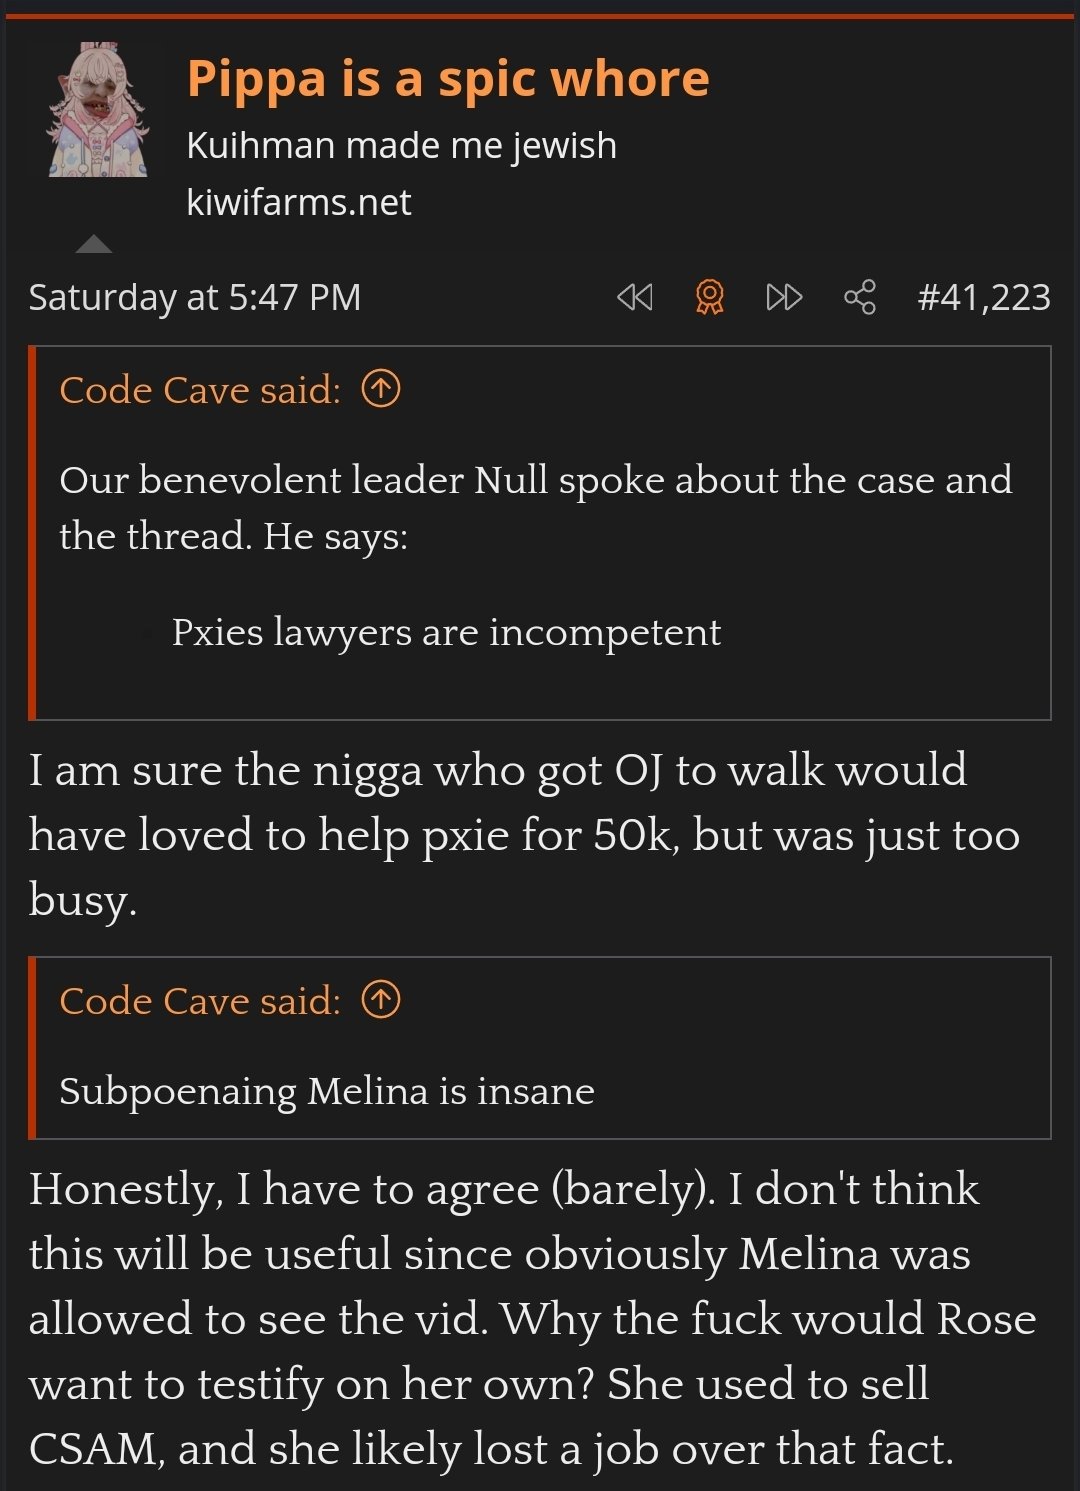The image size is (1080, 1491).
Task: Click the first "Code Cave said:" quote attribution
Action: pos(200,390)
